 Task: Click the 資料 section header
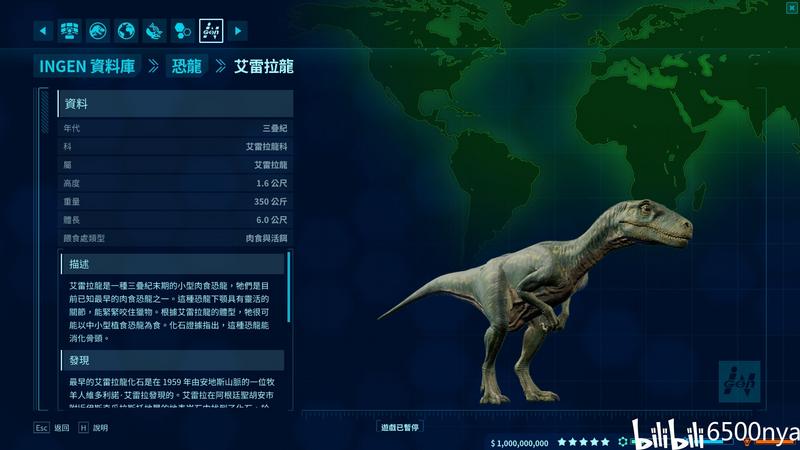[x=175, y=104]
